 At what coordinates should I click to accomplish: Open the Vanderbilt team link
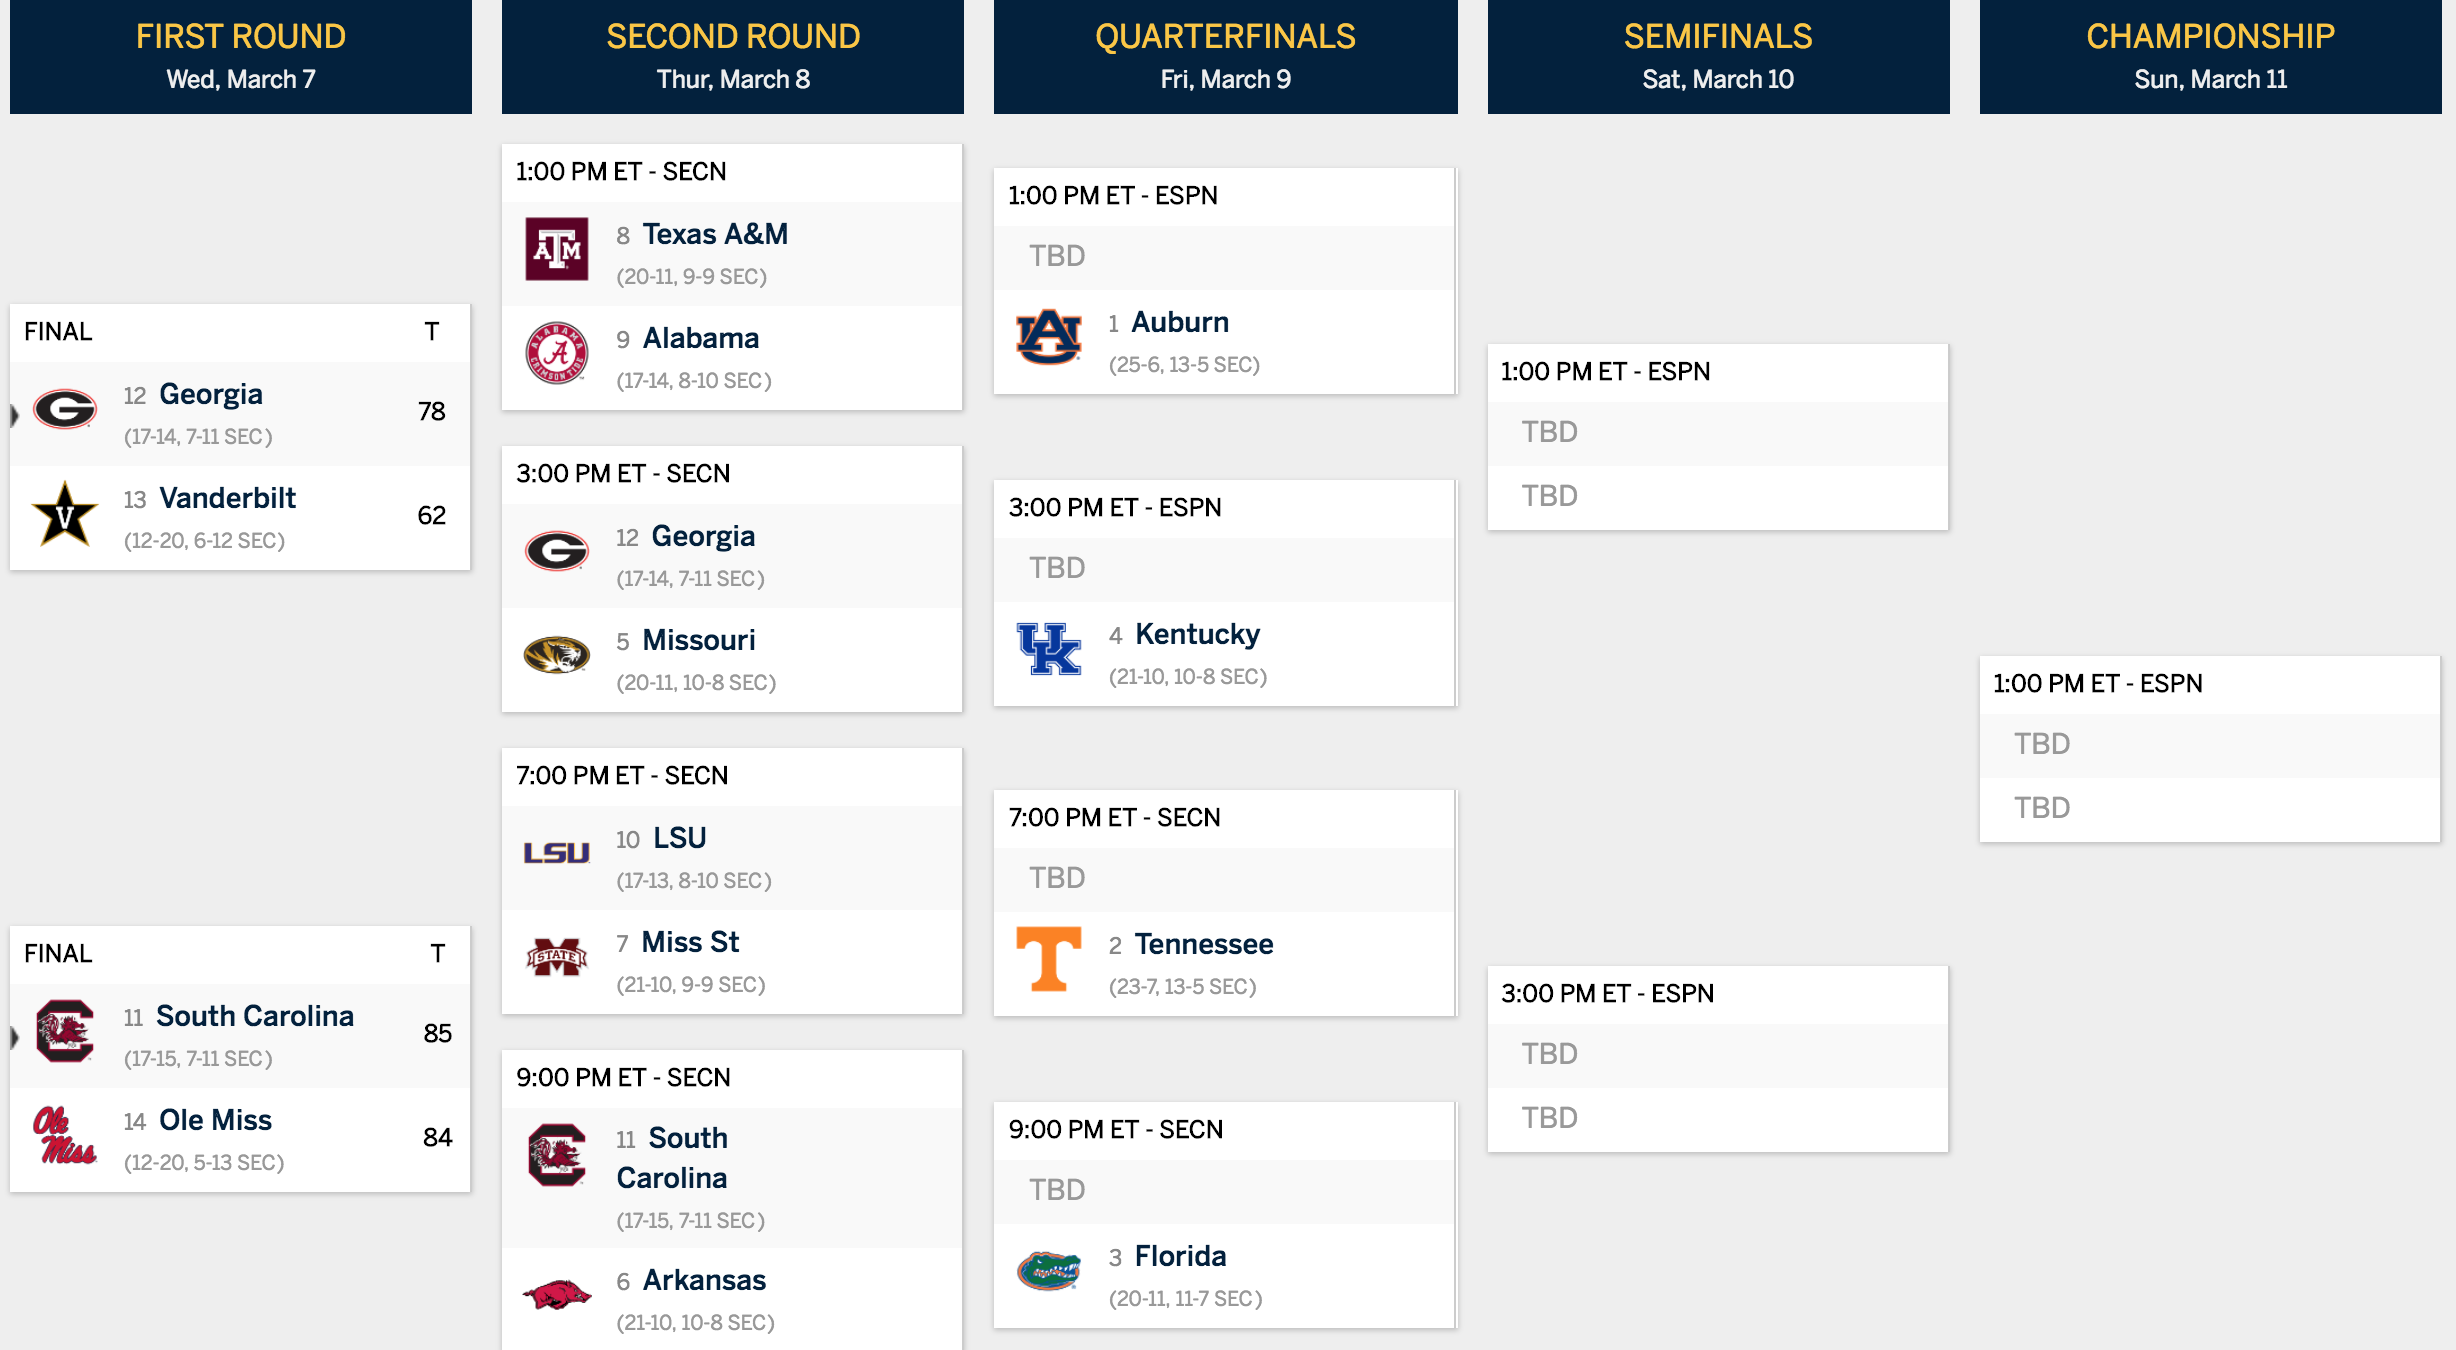click(227, 498)
